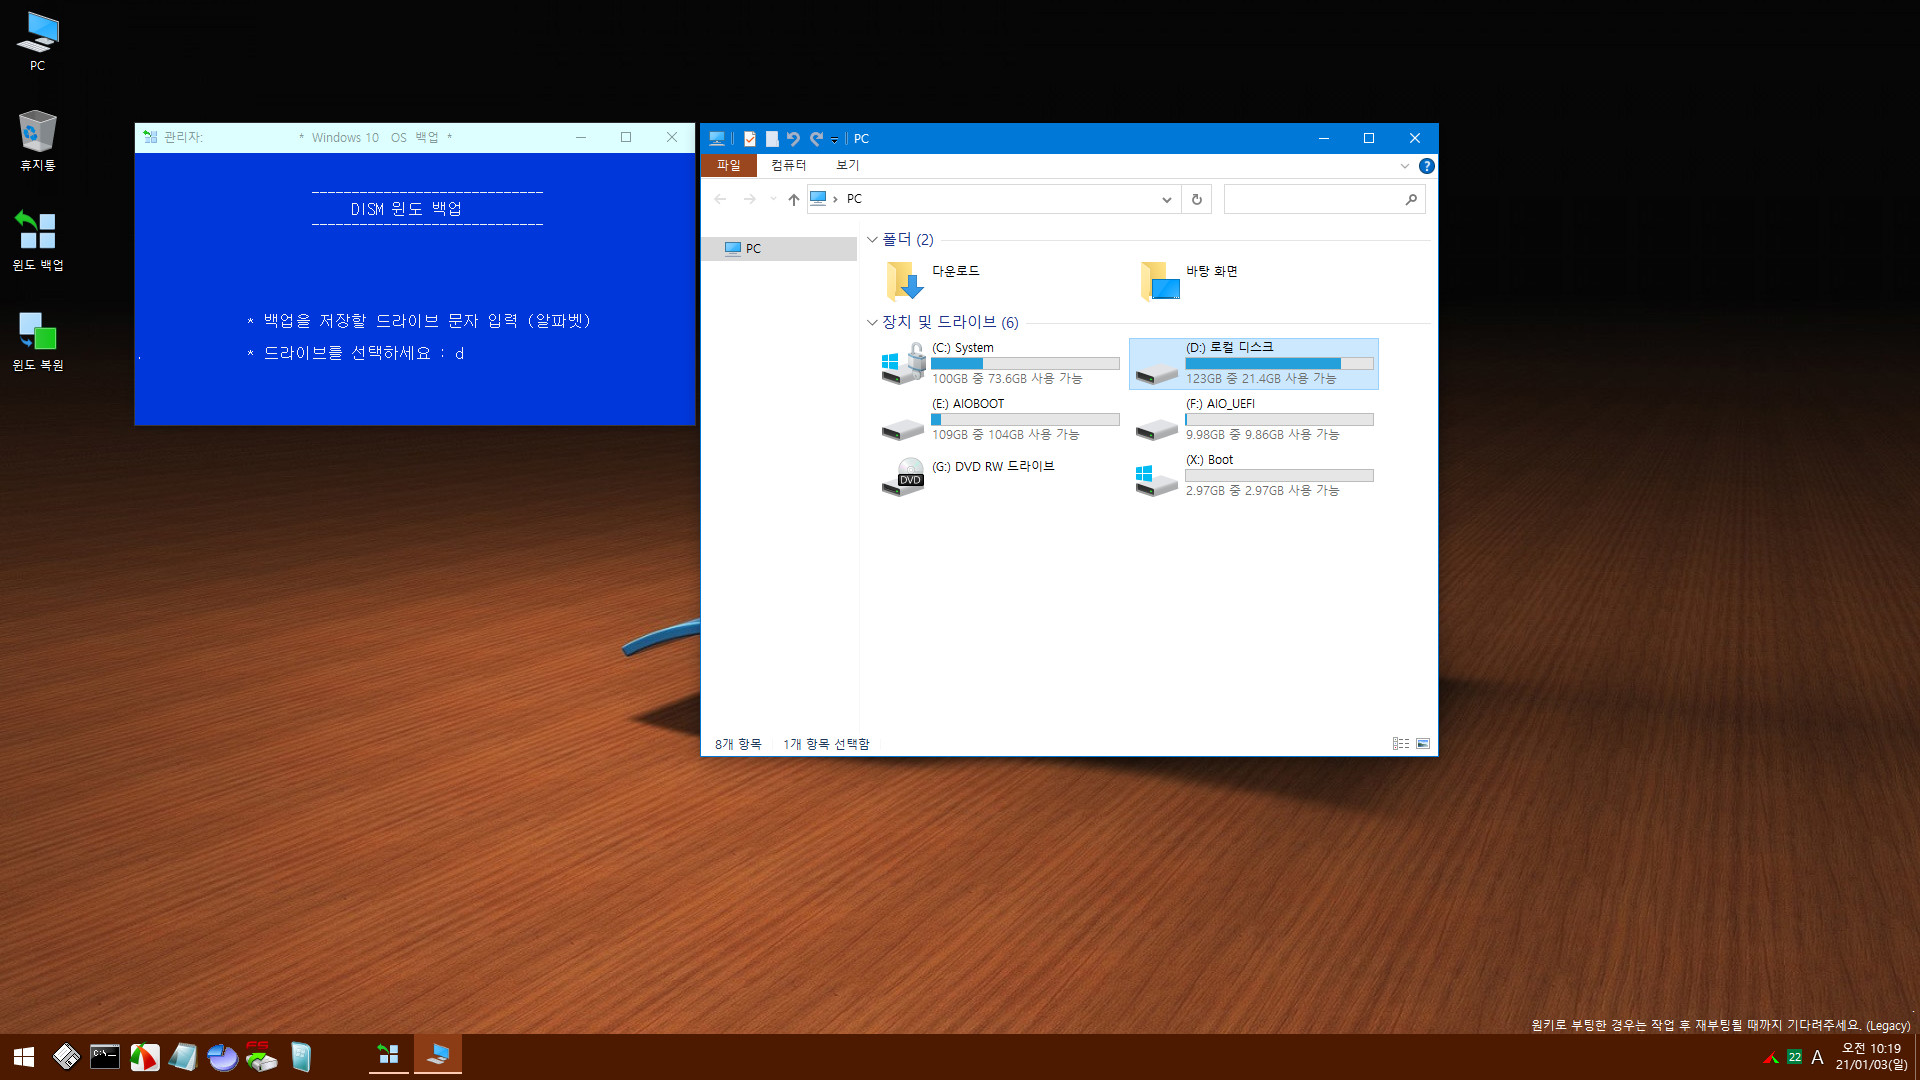This screenshot has height=1080, width=1920.
Task: Select the (F:) AIO_UEFI drive
Action: pyautogui.click(x=1254, y=420)
